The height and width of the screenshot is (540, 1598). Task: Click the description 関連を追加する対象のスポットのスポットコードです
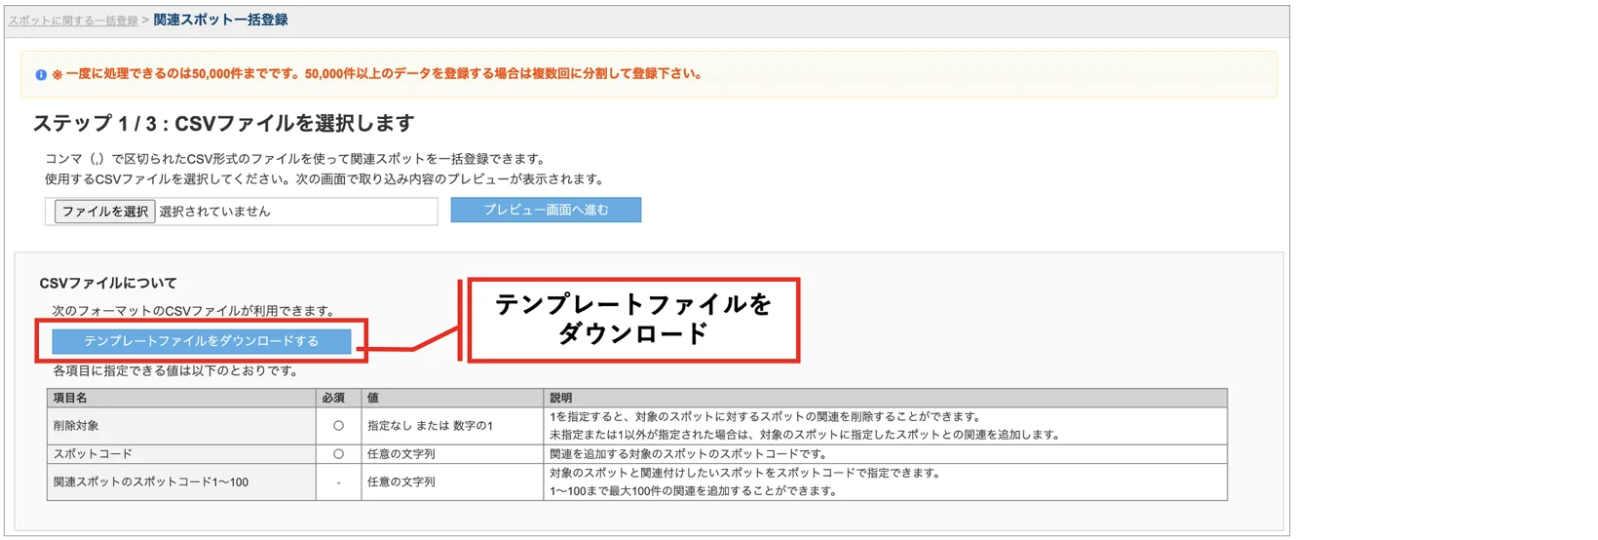click(x=688, y=454)
